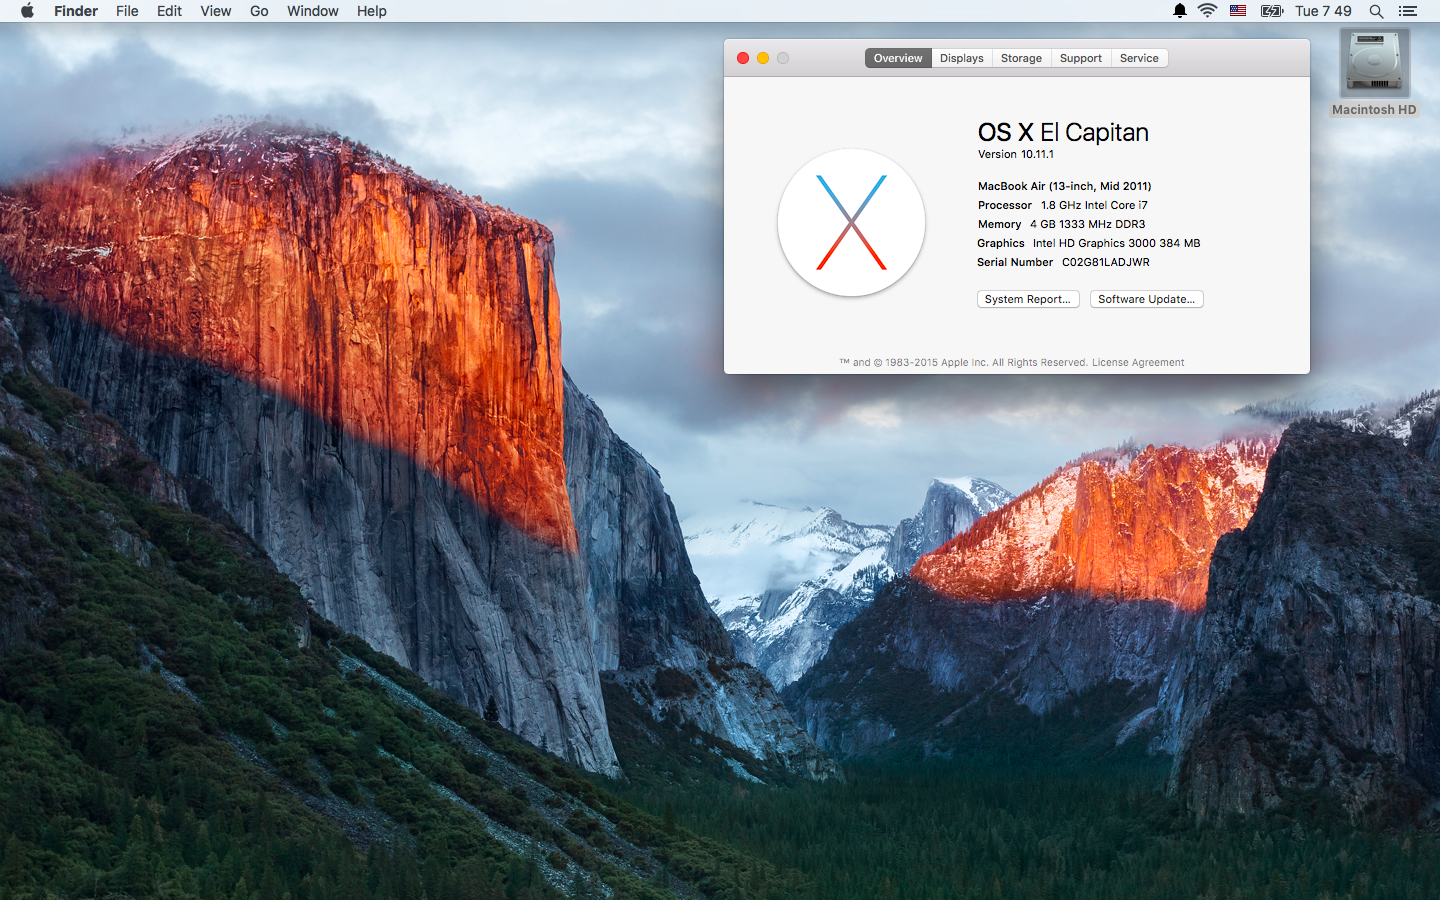Click the serial number C02G81LADJWR
The height and width of the screenshot is (900, 1440).
[1106, 262]
